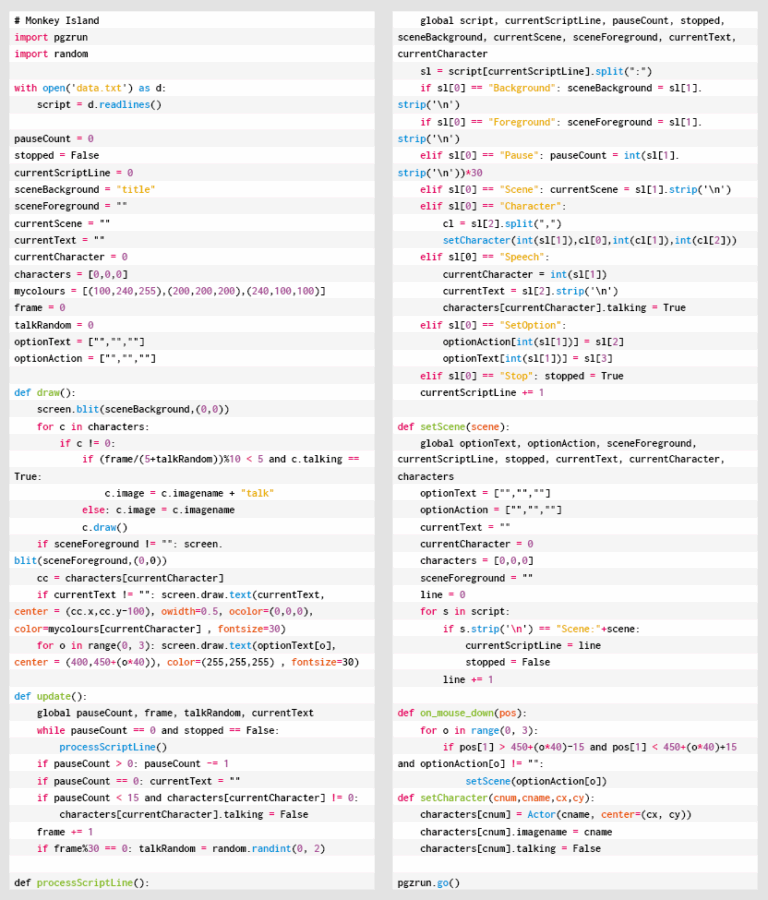768x900 pixels.
Task: Click the 'script = d.readlines()' line
Action: point(99,104)
